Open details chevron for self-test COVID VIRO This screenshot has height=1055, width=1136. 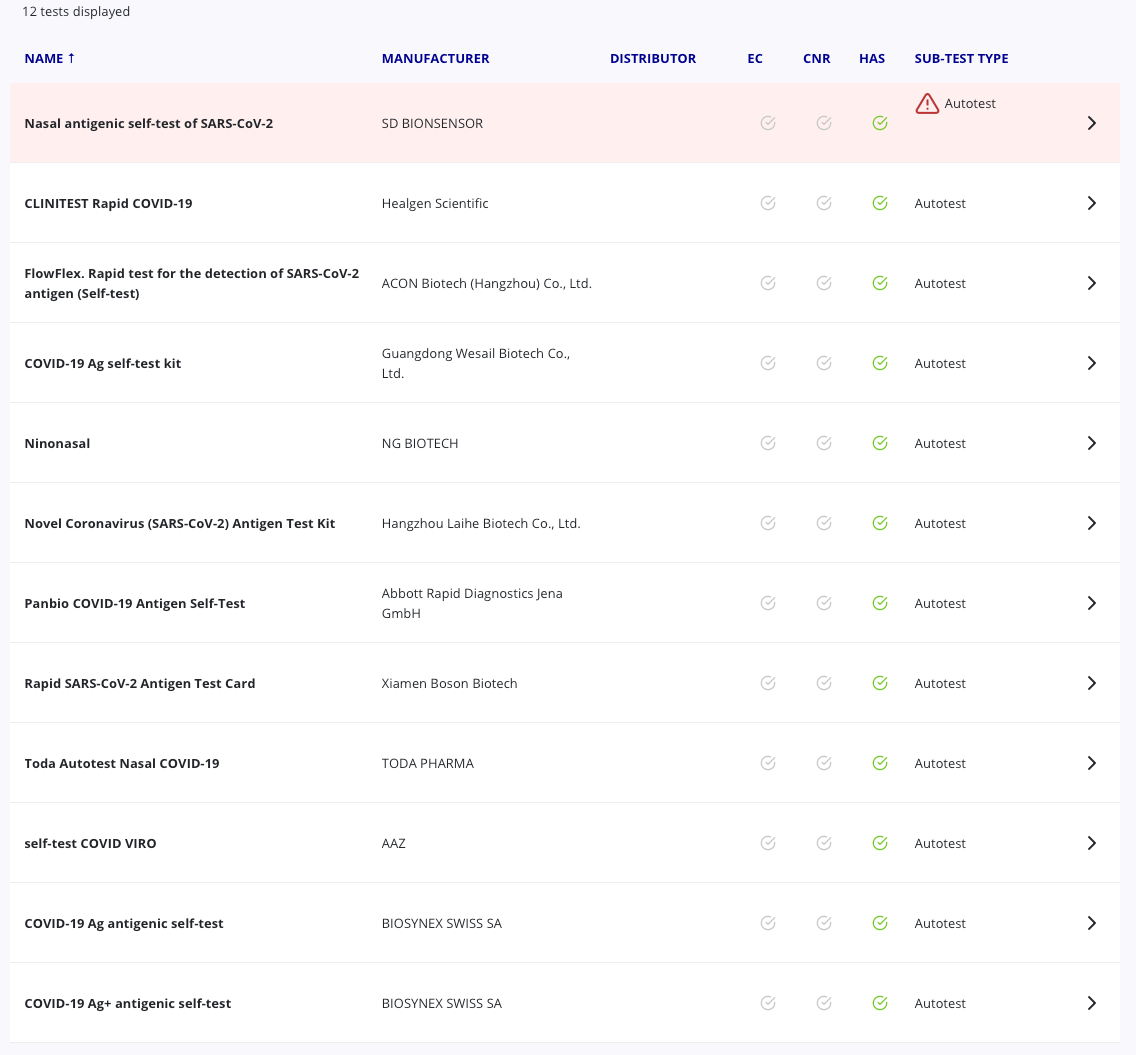1092,843
